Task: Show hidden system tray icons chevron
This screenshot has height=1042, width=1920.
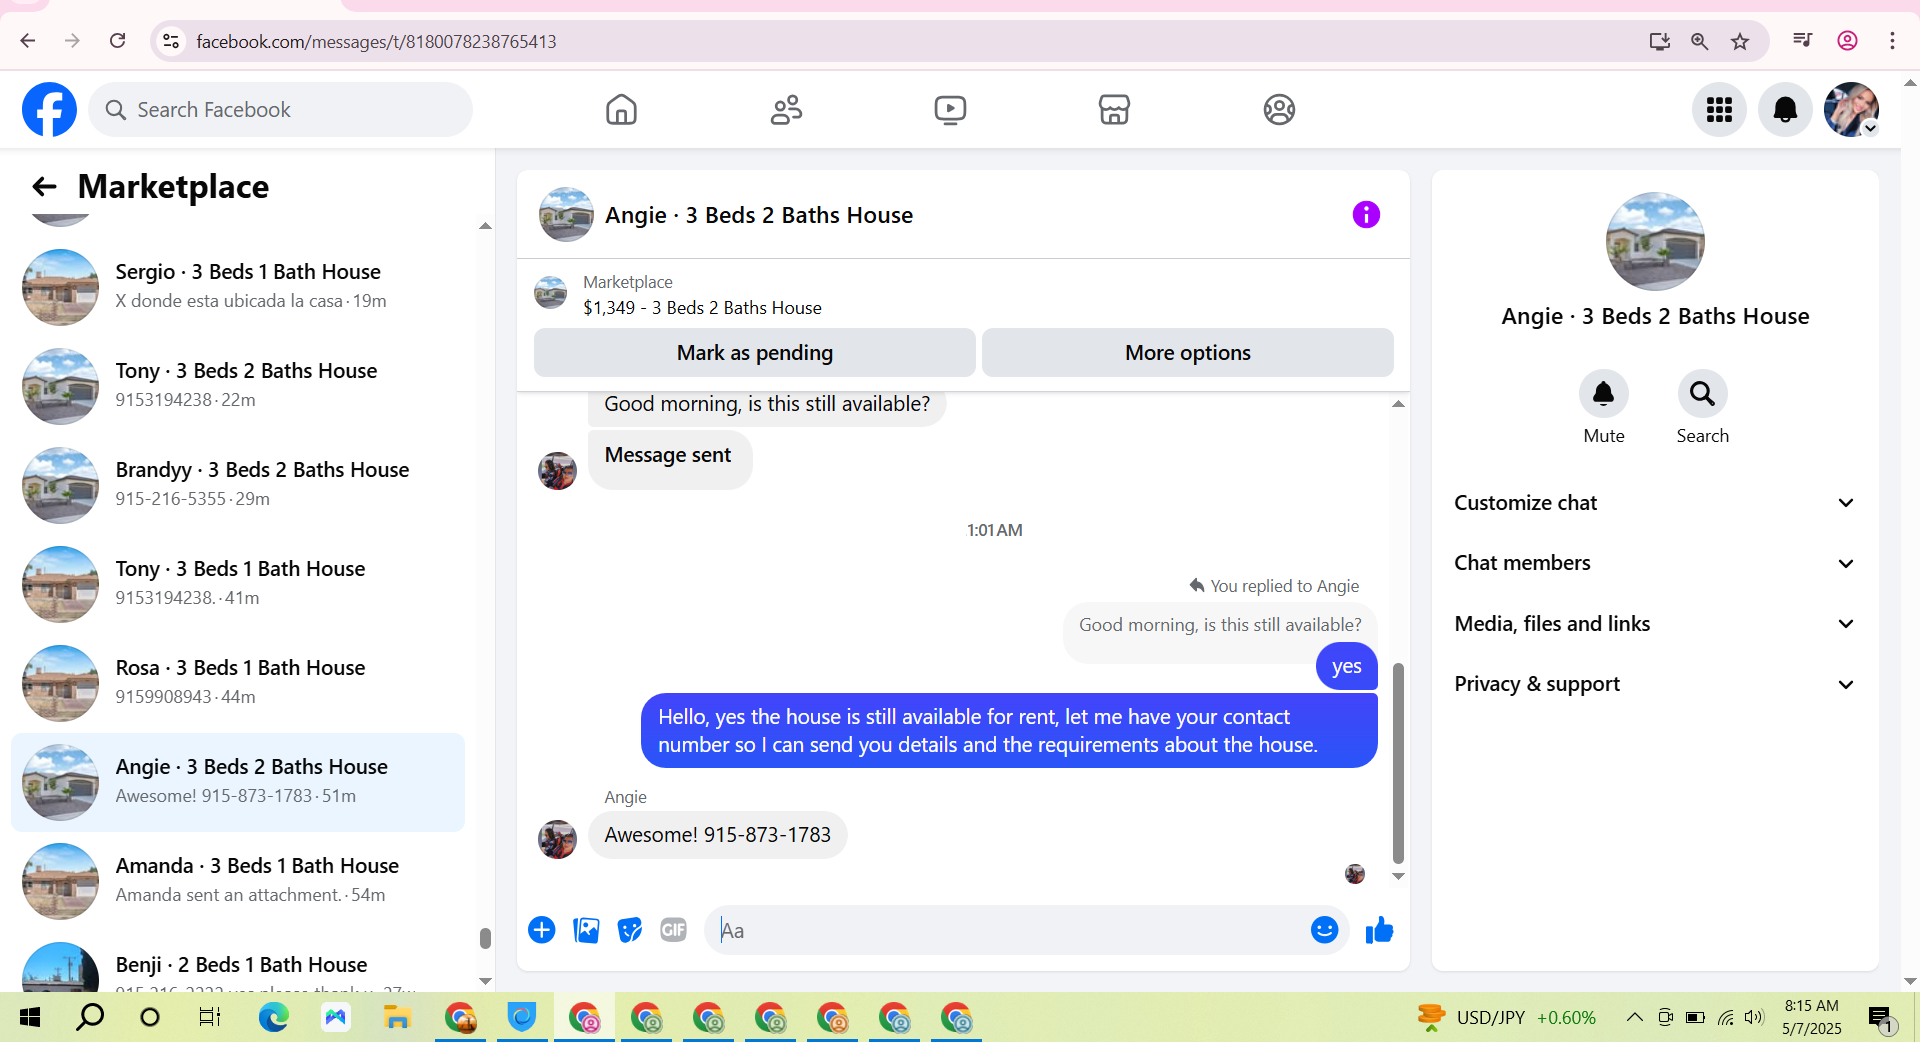Action: (x=1634, y=1017)
